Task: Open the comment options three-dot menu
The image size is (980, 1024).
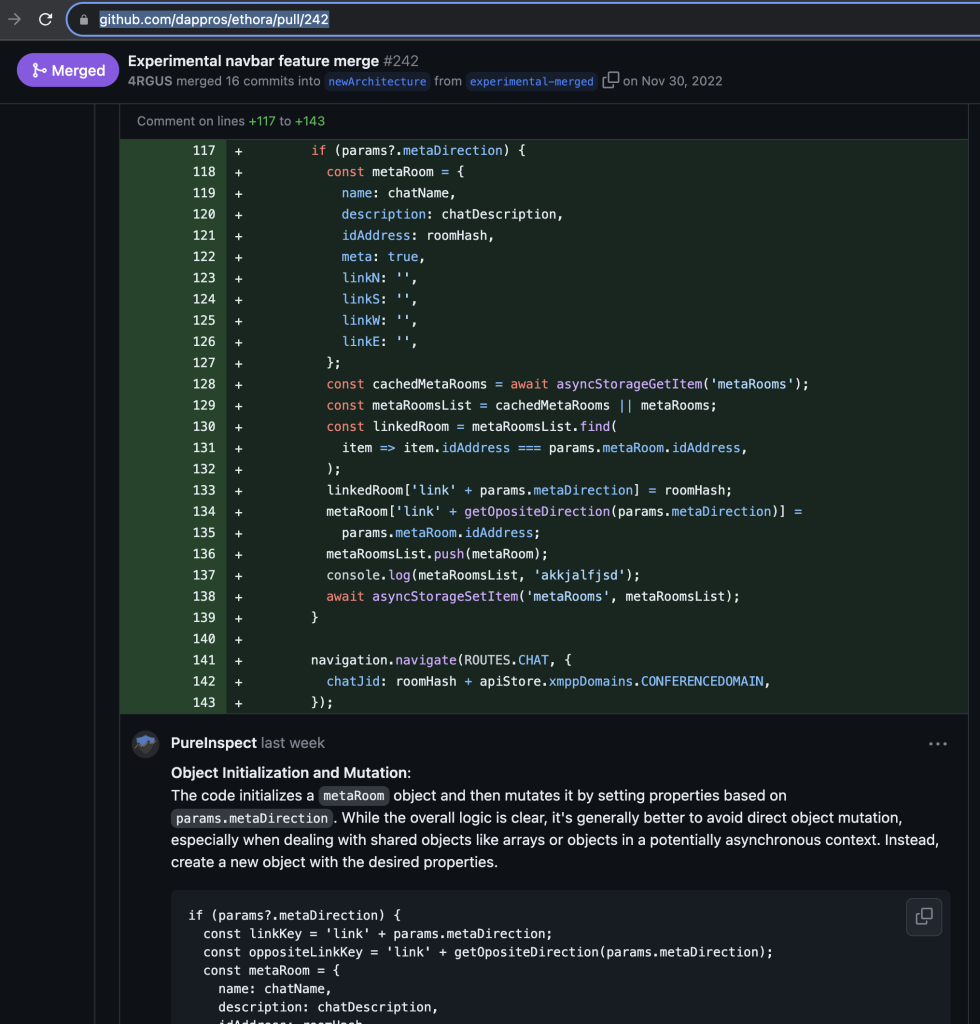Action: click(x=938, y=744)
